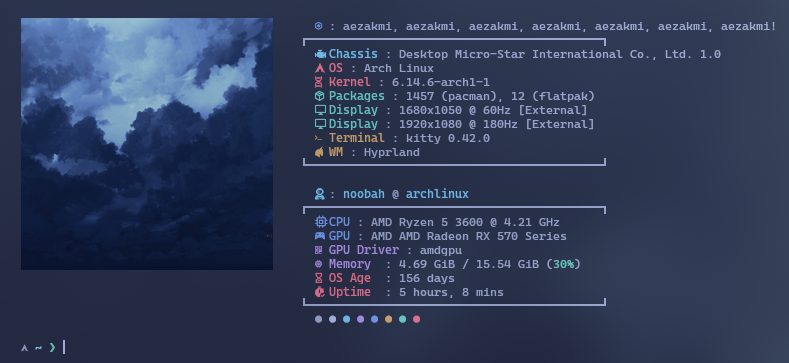The image size is (789, 363).
Task: Click the Packages label
Action: coord(357,96)
